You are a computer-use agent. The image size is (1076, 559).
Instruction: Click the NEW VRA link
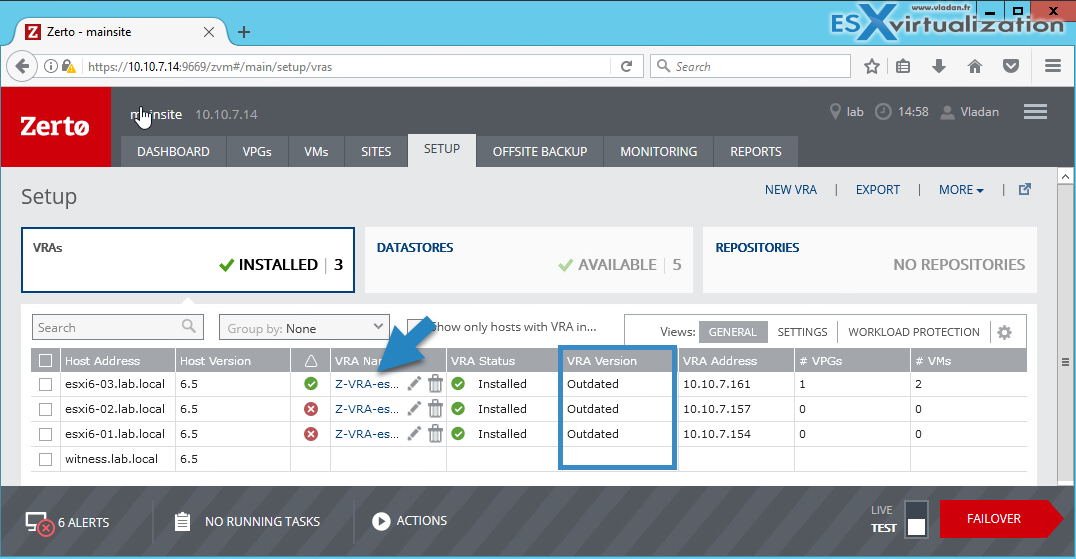point(791,190)
